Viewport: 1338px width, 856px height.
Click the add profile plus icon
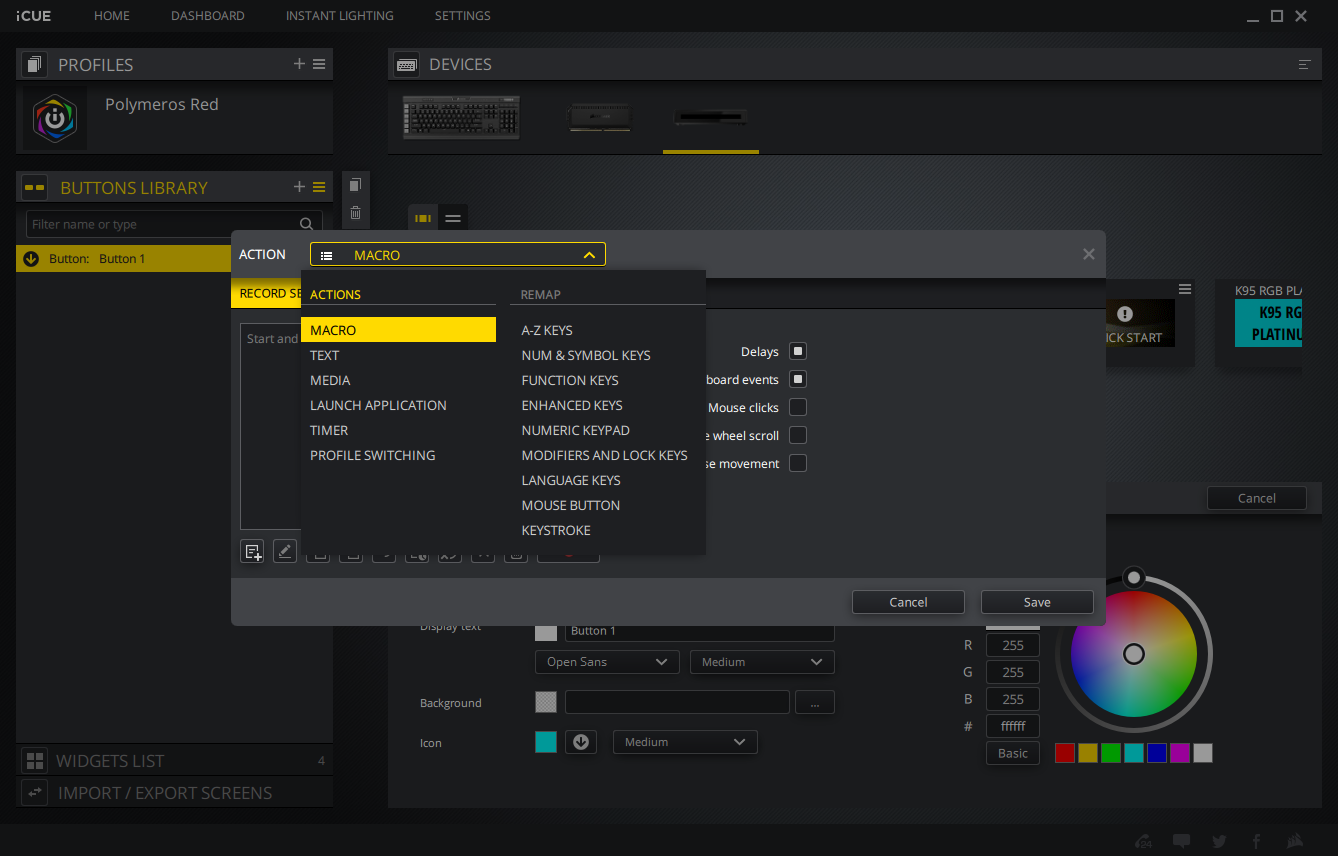[x=299, y=64]
